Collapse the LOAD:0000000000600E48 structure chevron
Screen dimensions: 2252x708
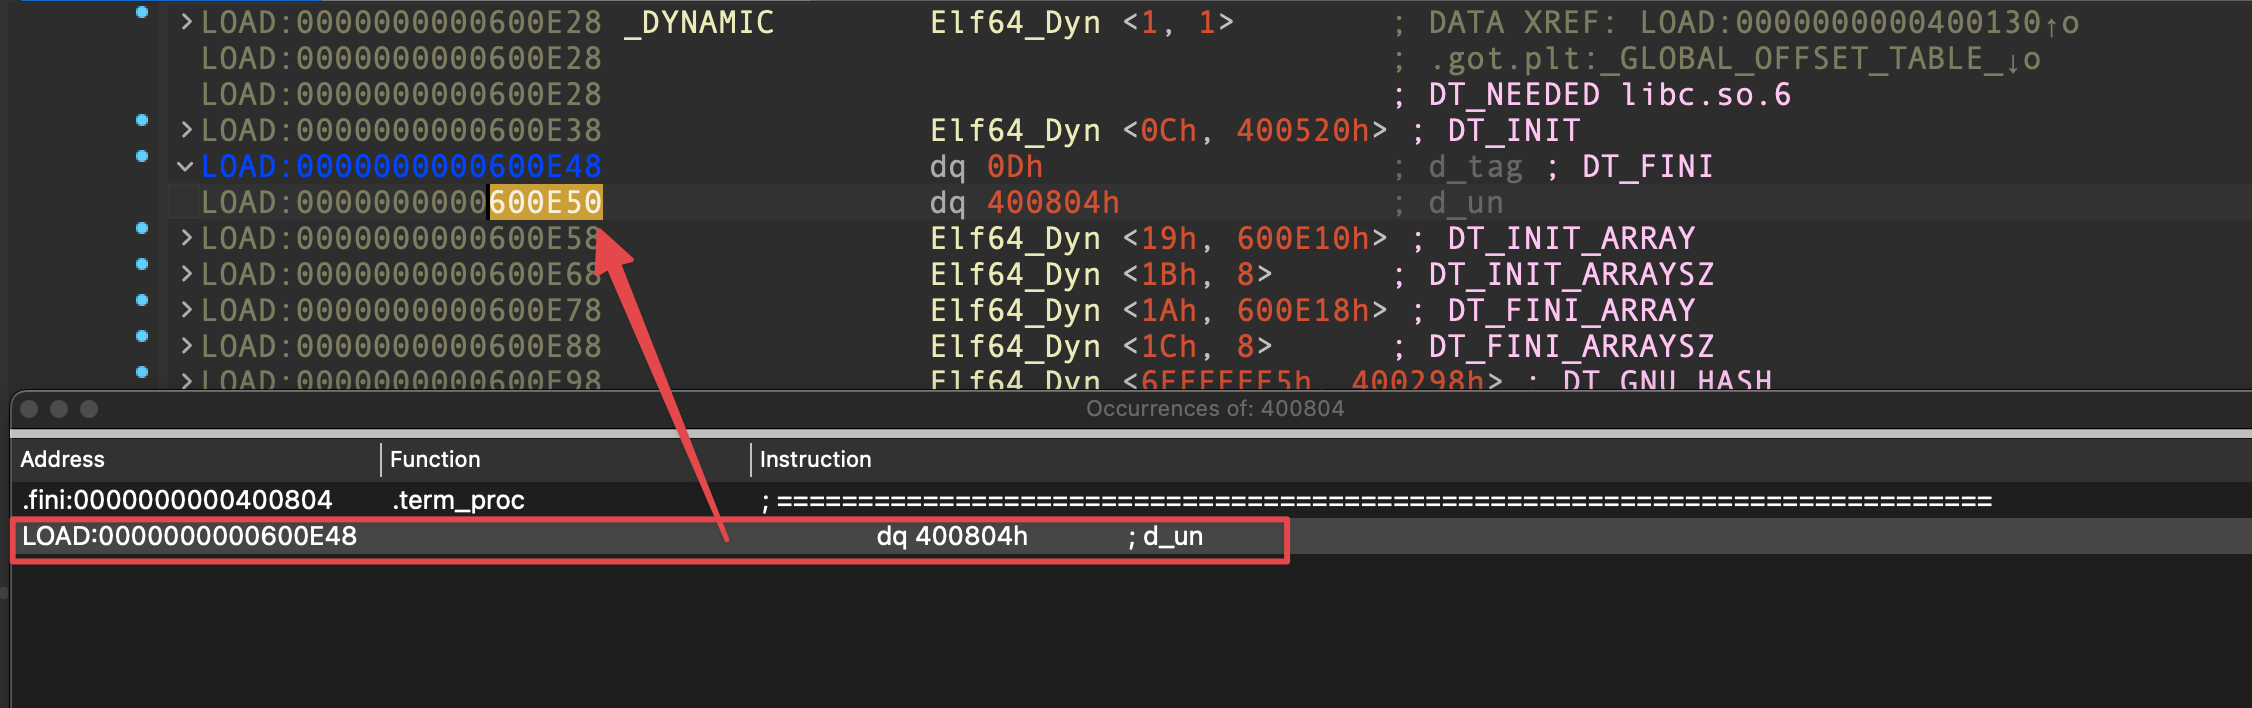(185, 166)
